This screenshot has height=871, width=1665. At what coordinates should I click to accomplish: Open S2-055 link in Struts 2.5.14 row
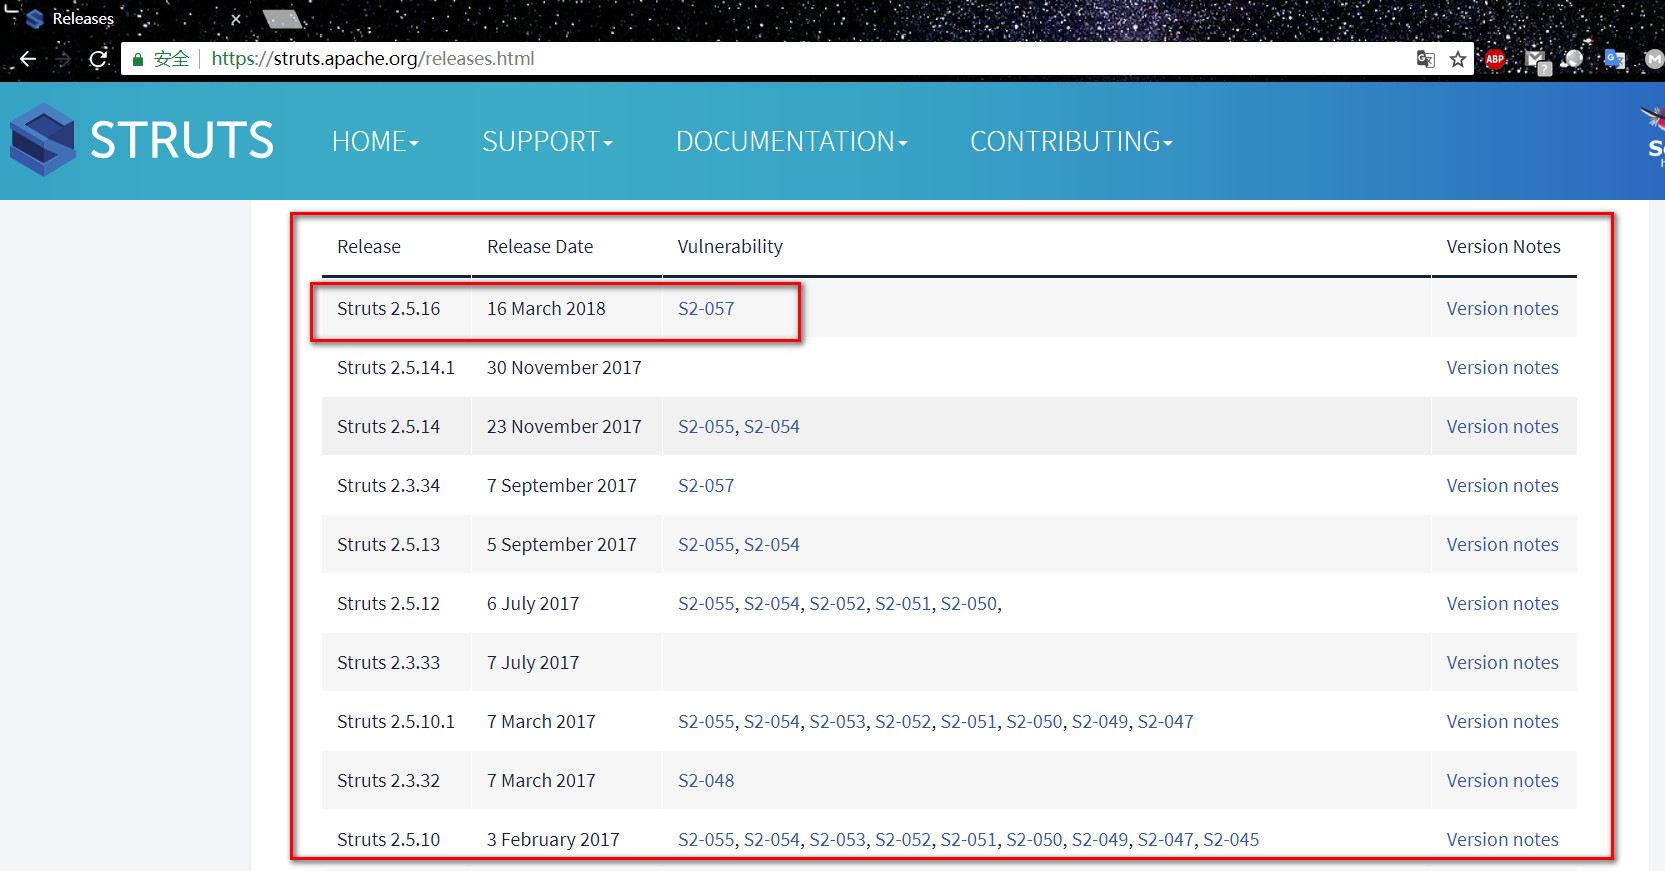point(706,427)
